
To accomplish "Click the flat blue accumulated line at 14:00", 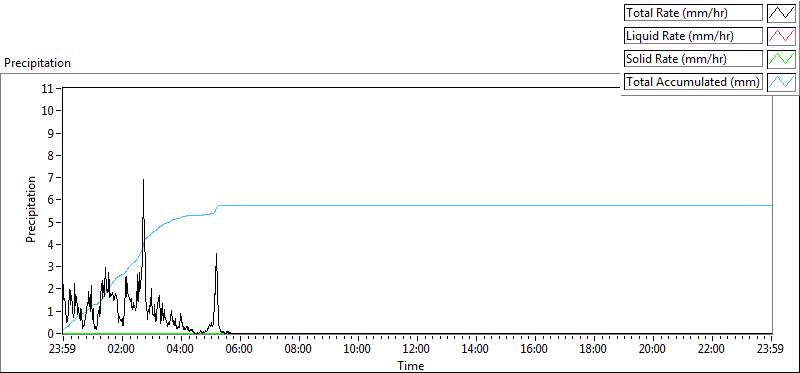I will point(476,205).
